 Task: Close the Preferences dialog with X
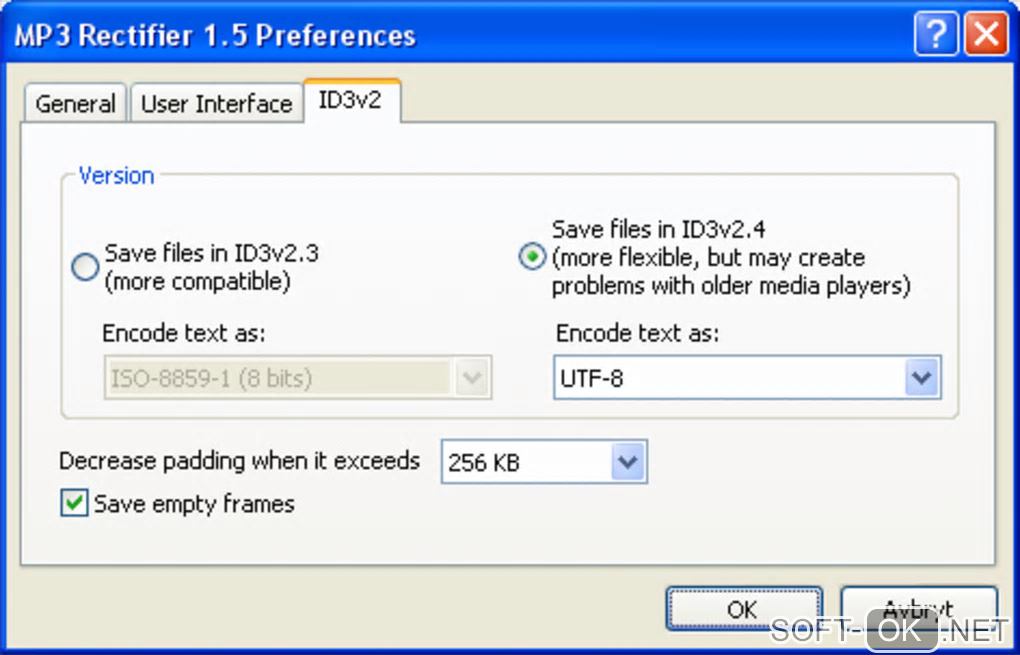pos(986,36)
